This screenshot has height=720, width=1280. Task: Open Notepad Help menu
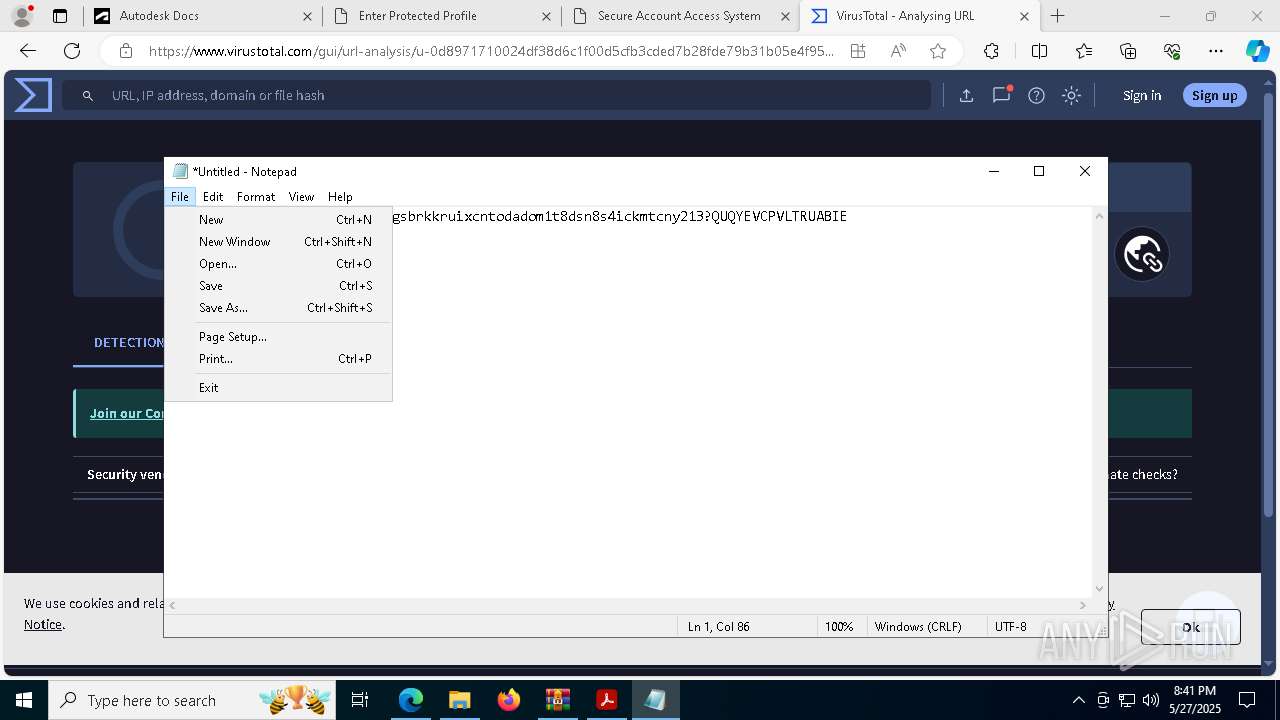pos(340,197)
